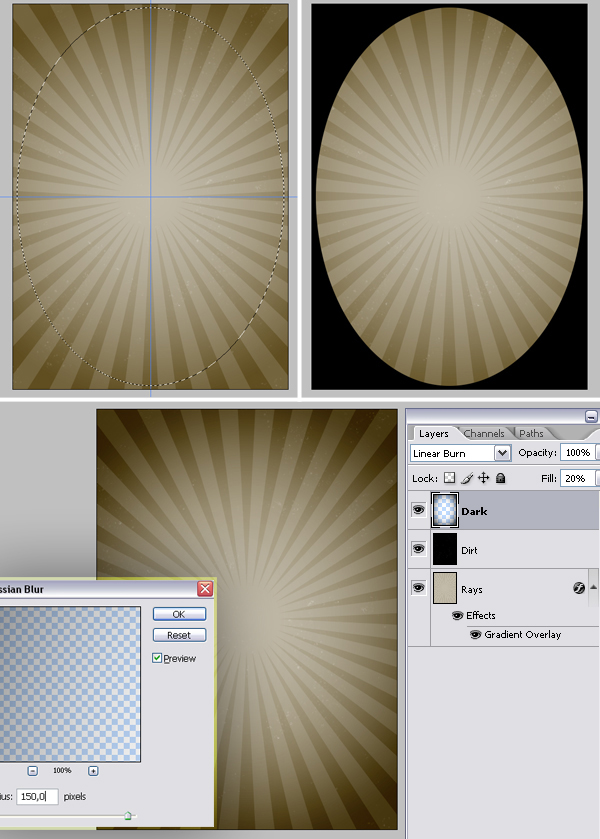Click the Reset button in Gaussian Blur
This screenshot has height=839, width=600.
coord(179,635)
